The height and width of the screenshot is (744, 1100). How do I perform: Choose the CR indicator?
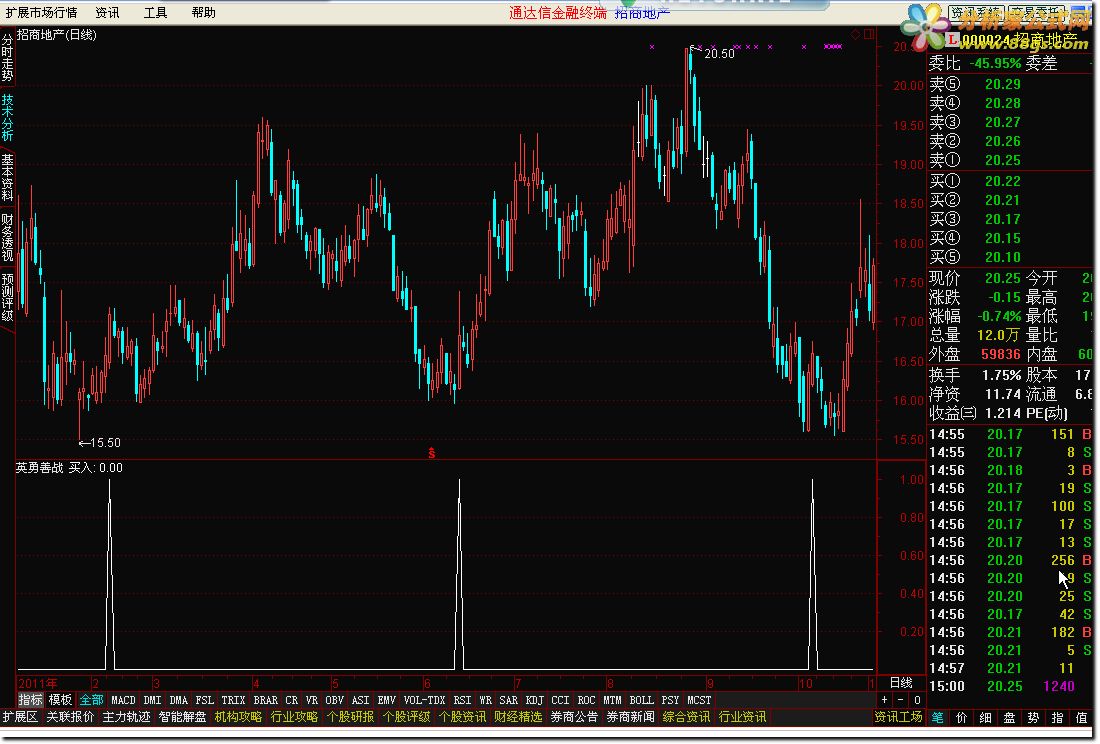291,700
